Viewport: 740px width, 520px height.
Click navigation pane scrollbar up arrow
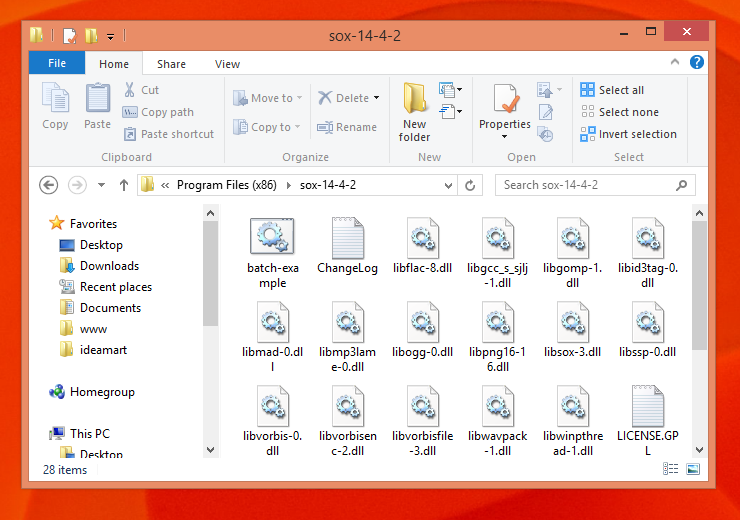click(210, 213)
